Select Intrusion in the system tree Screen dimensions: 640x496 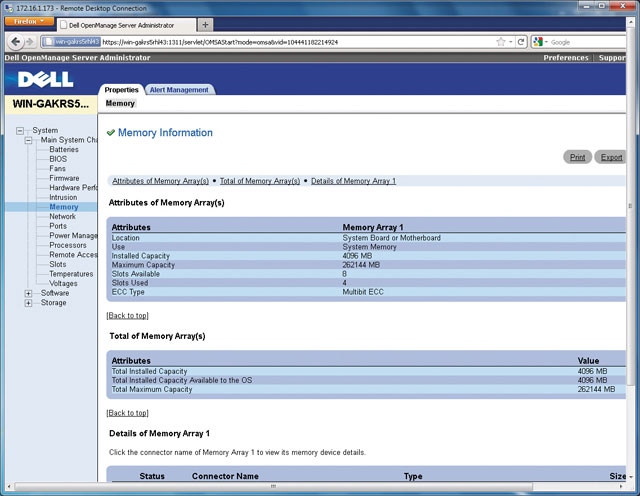[63, 197]
